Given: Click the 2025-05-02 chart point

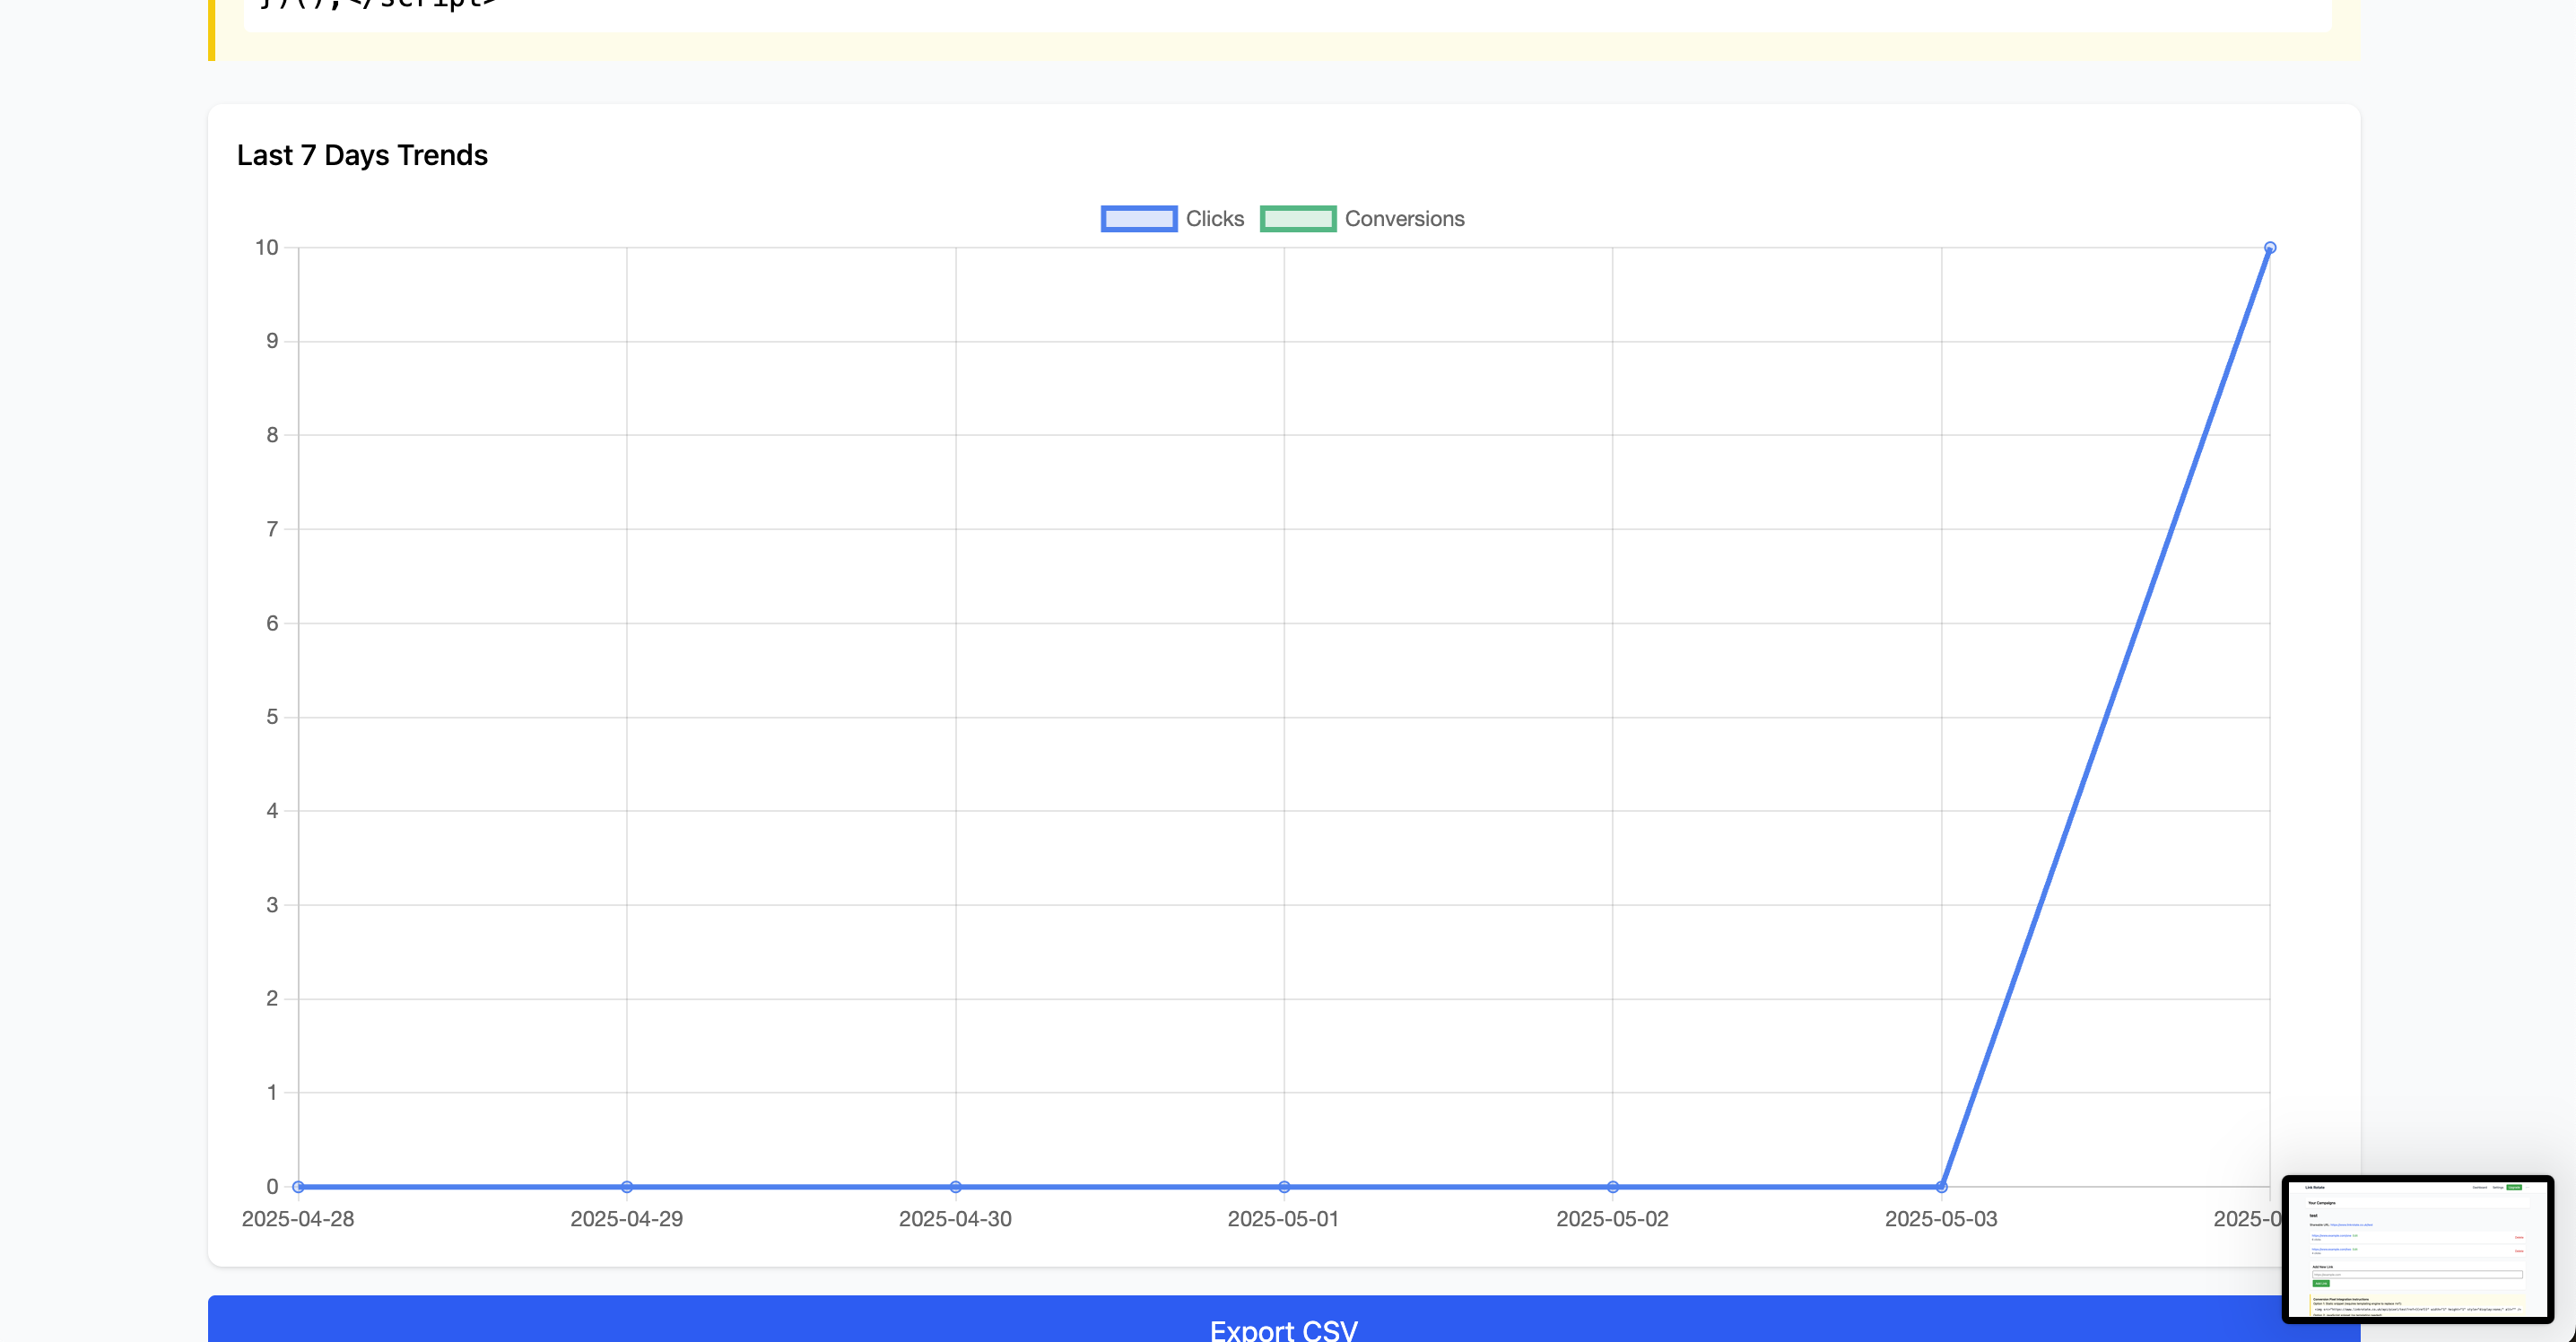Looking at the screenshot, I should [1612, 1187].
